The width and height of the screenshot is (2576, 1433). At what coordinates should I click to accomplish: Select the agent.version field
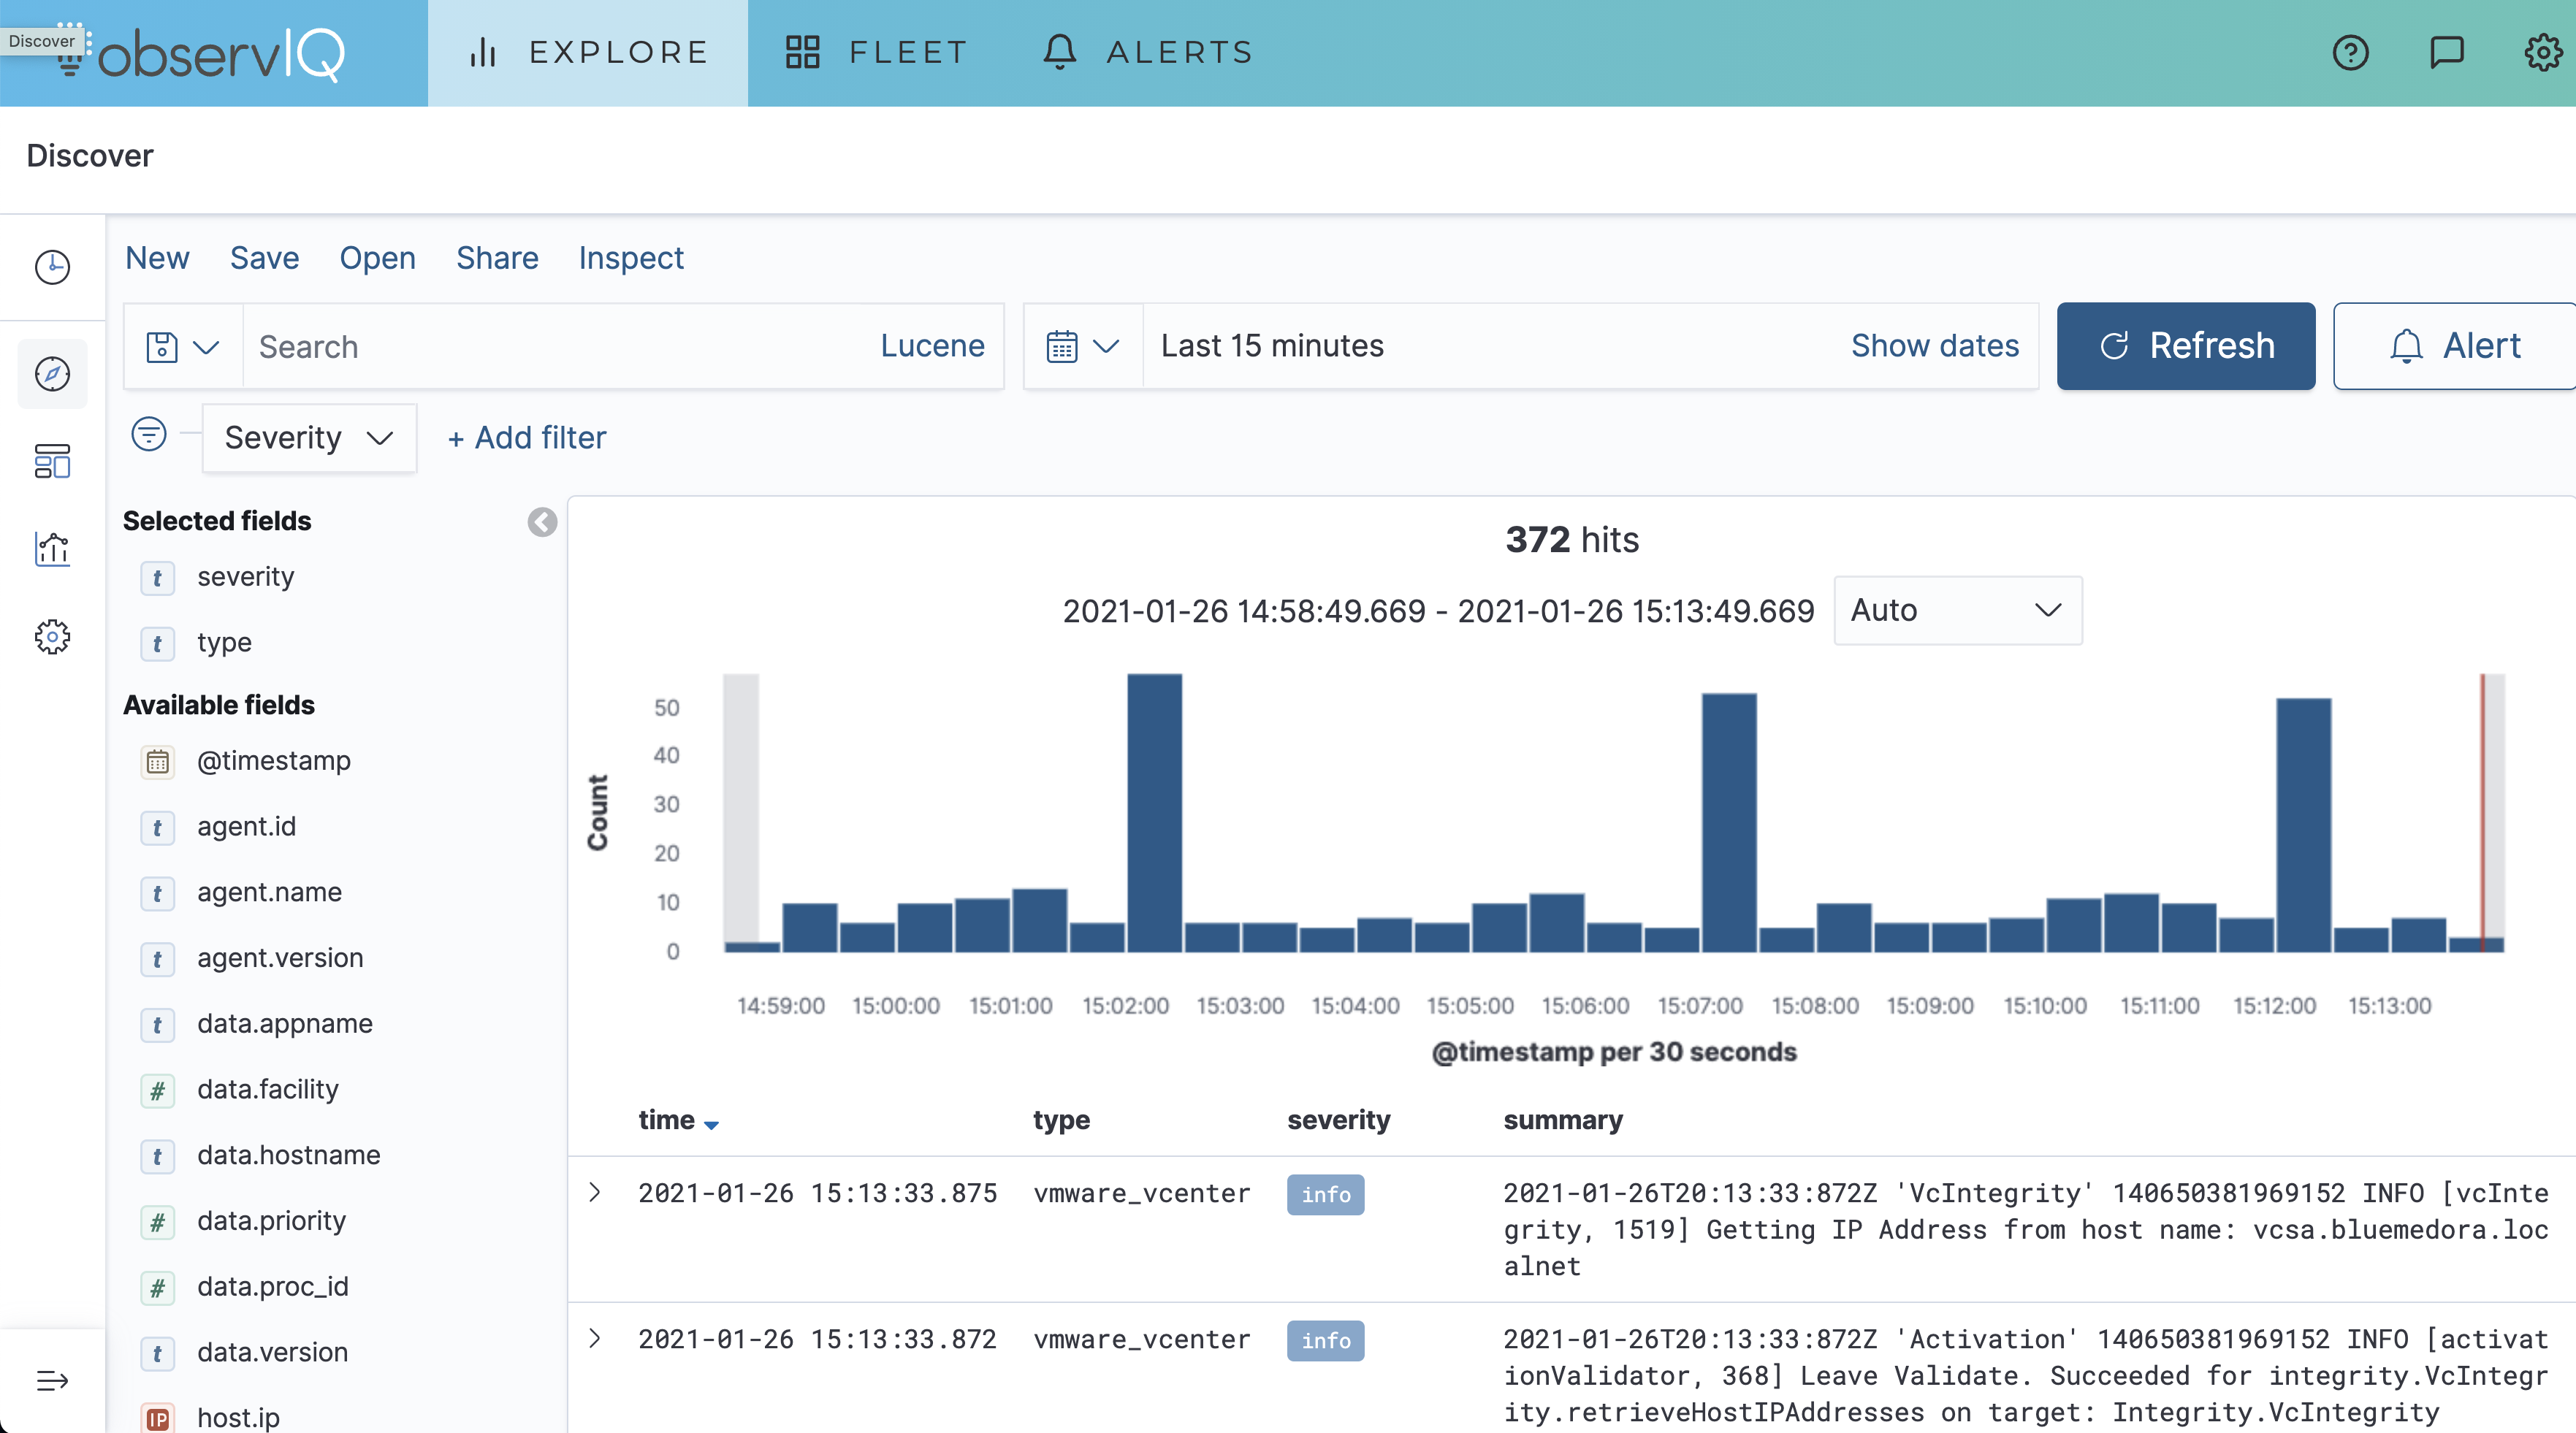pos(280,958)
